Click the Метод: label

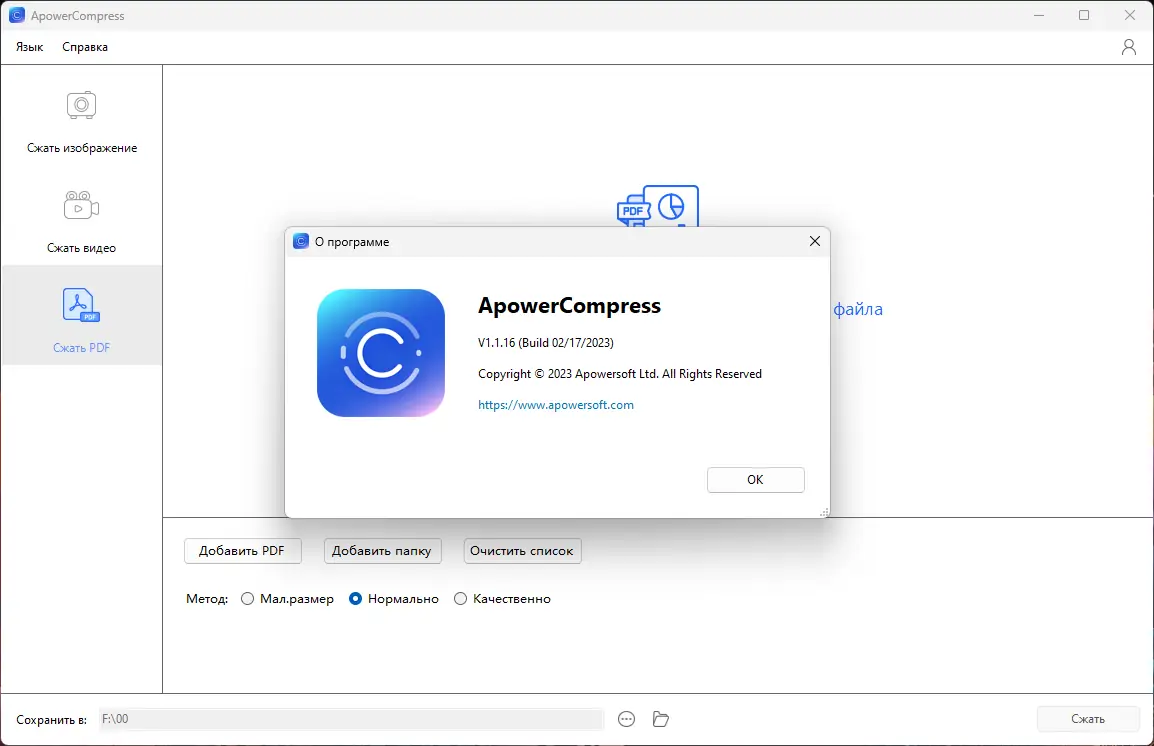207,599
